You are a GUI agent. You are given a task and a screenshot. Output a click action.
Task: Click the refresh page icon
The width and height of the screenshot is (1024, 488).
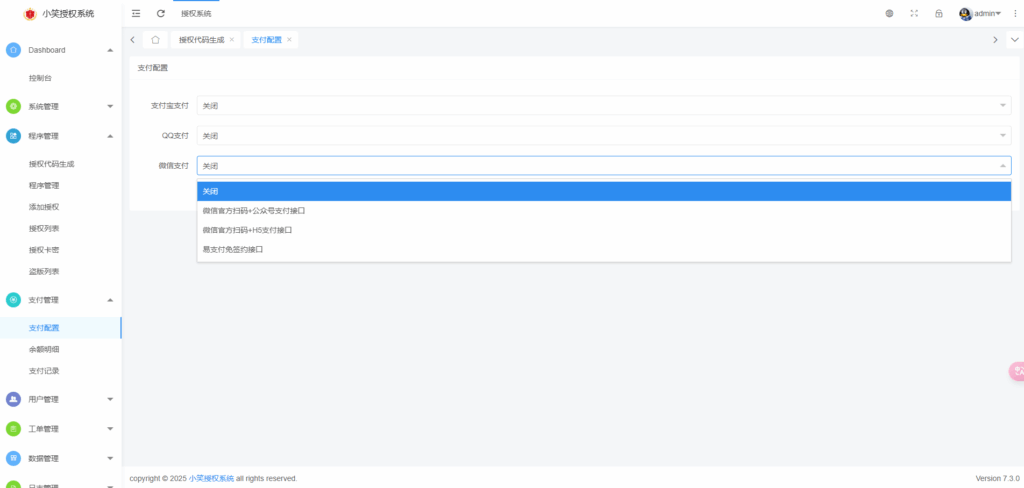pyautogui.click(x=161, y=13)
